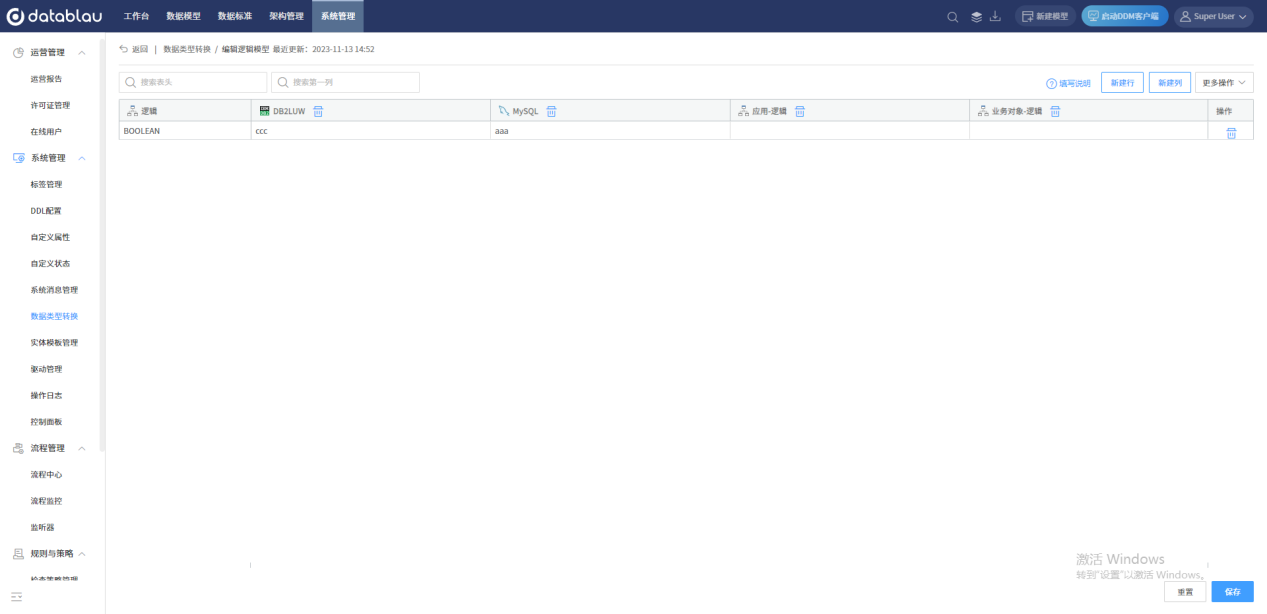Screen dimensions: 1267x614
Task: Open the Super User account menu
Action: 1214,16
